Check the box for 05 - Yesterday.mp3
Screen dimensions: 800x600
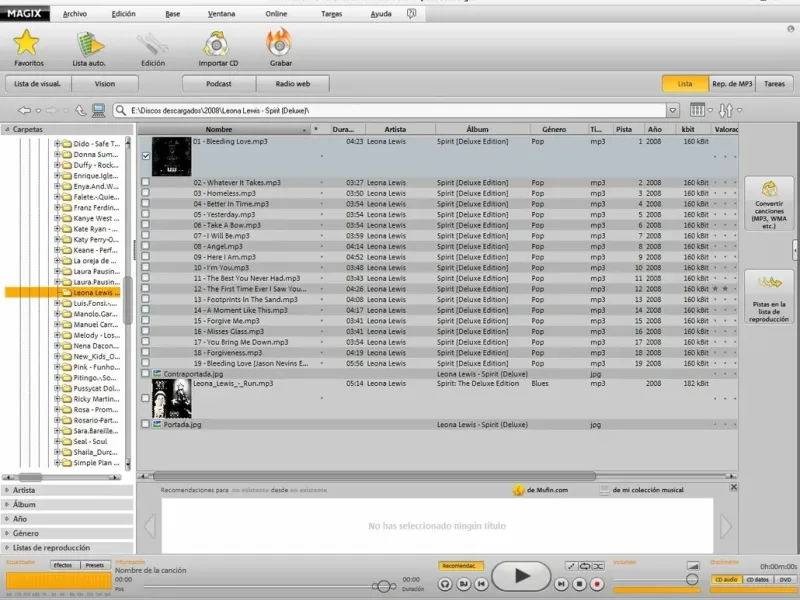point(145,214)
